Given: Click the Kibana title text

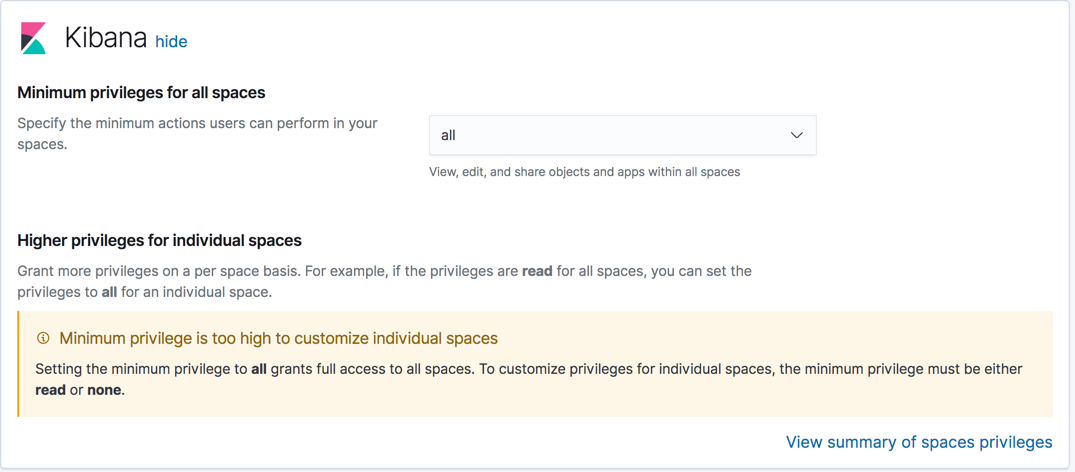Looking at the screenshot, I should (x=105, y=38).
